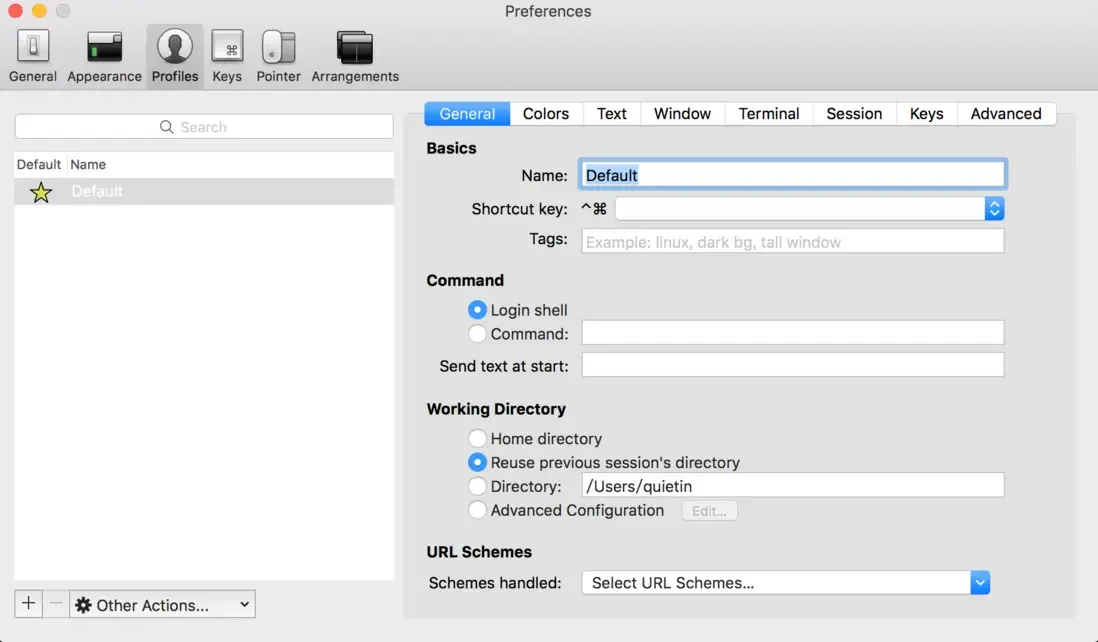The image size is (1098, 642).
Task: Switch to the profile Keys tab
Action: 926,113
